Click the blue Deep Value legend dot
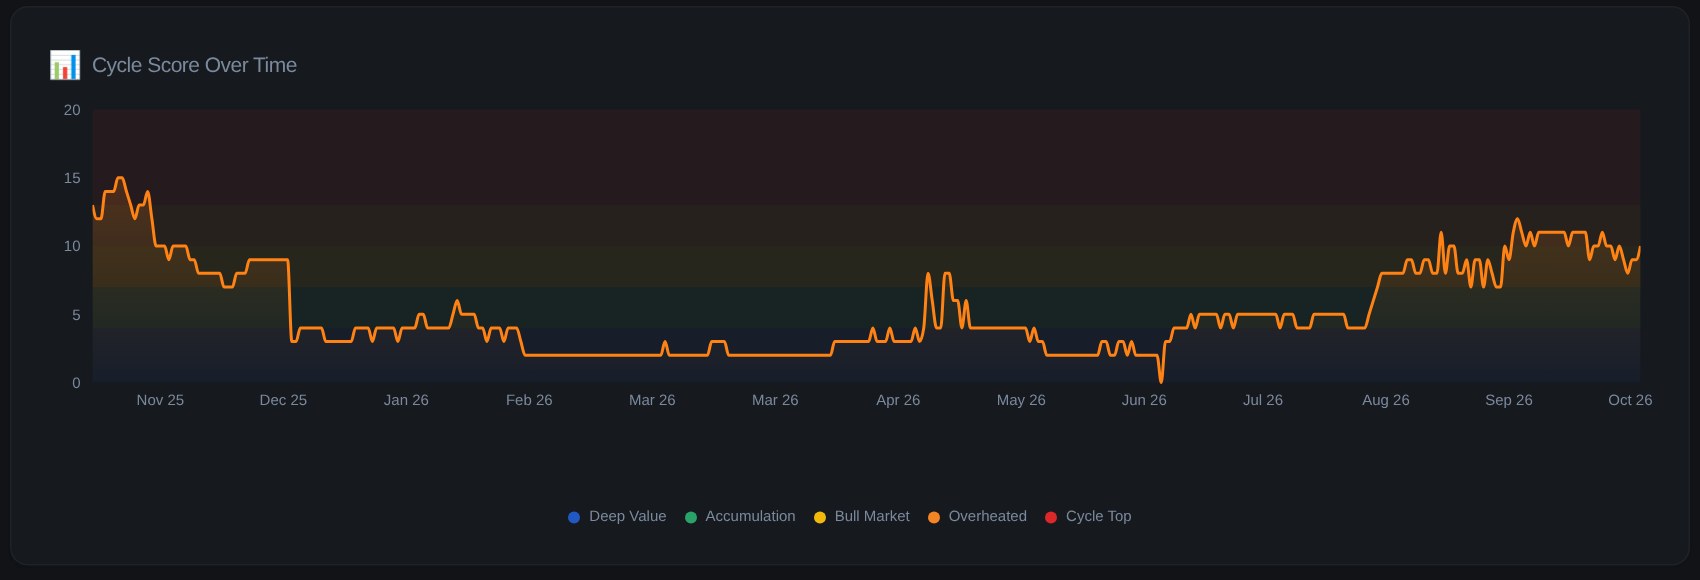This screenshot has width=1700, height=580. pos(574,517)
